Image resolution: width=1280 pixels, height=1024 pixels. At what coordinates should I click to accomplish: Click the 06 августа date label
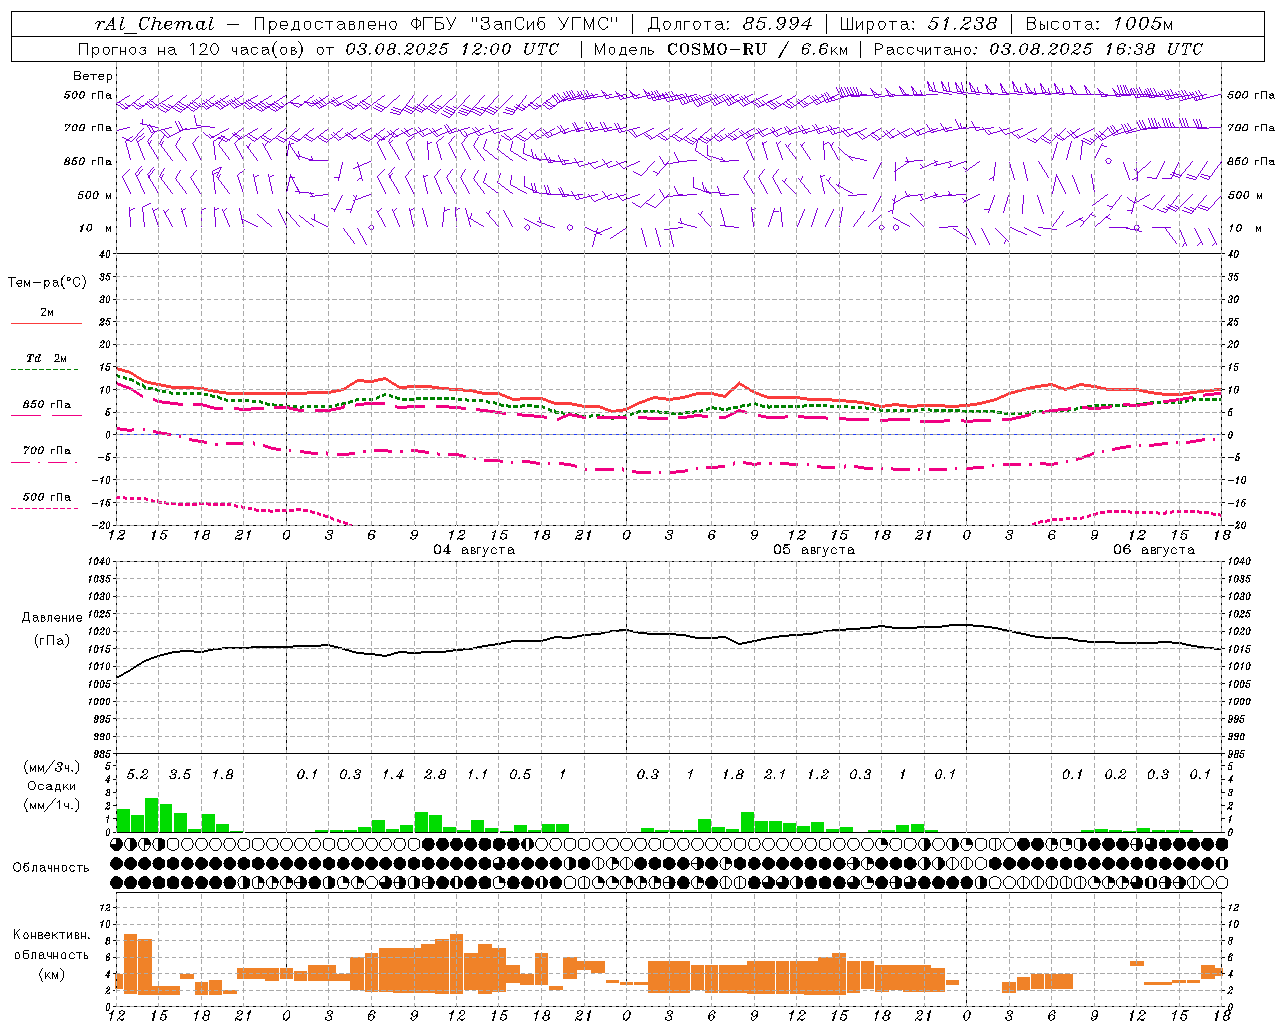(1154, 550)
